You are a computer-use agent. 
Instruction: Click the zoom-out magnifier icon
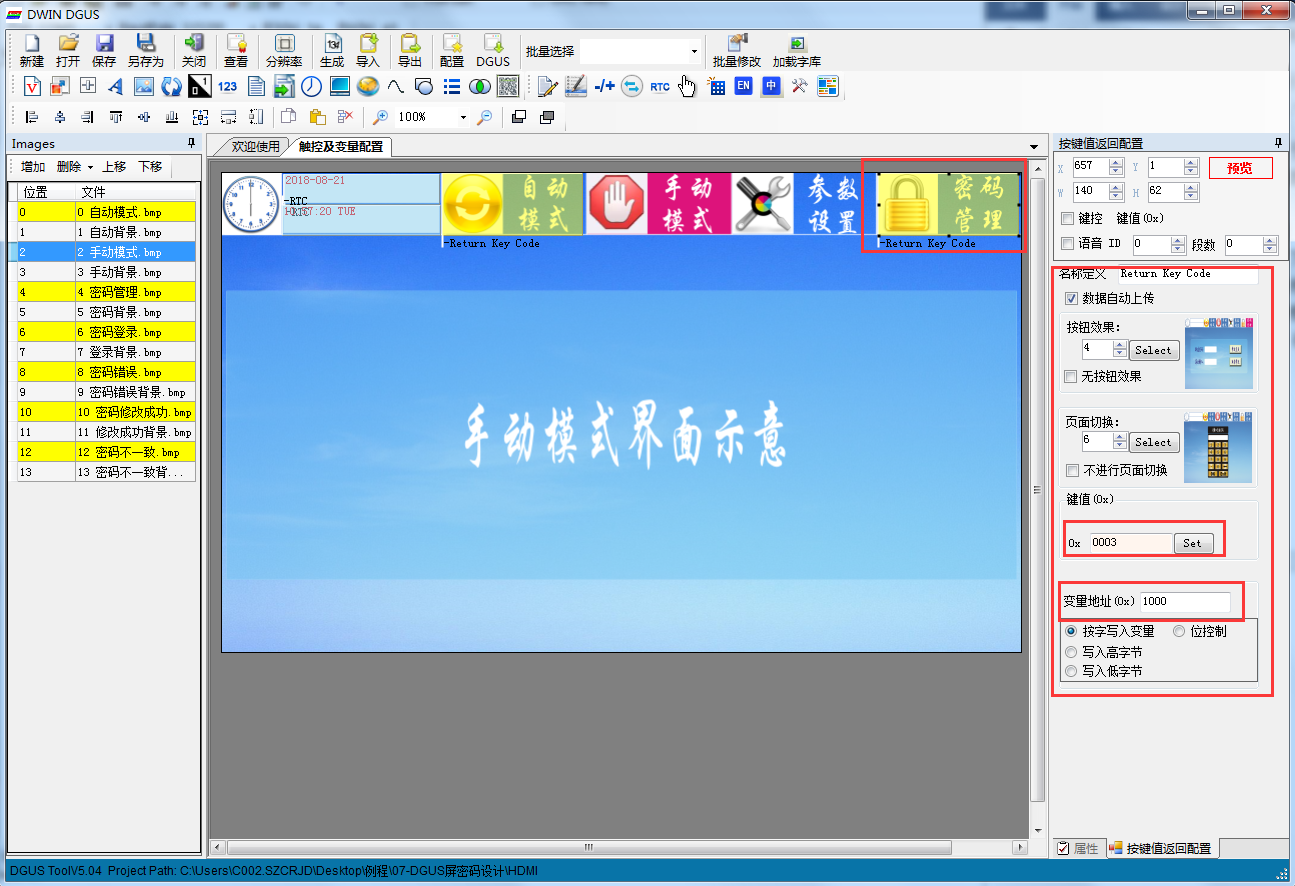pos(484,117)
